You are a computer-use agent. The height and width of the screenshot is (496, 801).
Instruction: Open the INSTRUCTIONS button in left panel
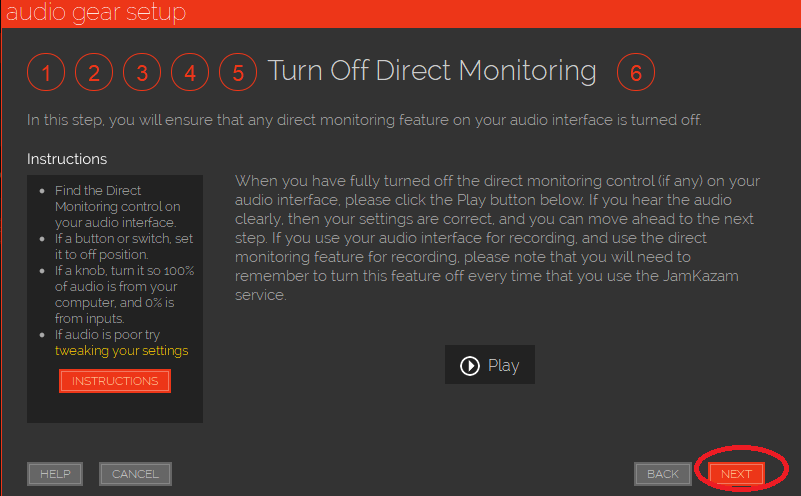pos(115,381)
